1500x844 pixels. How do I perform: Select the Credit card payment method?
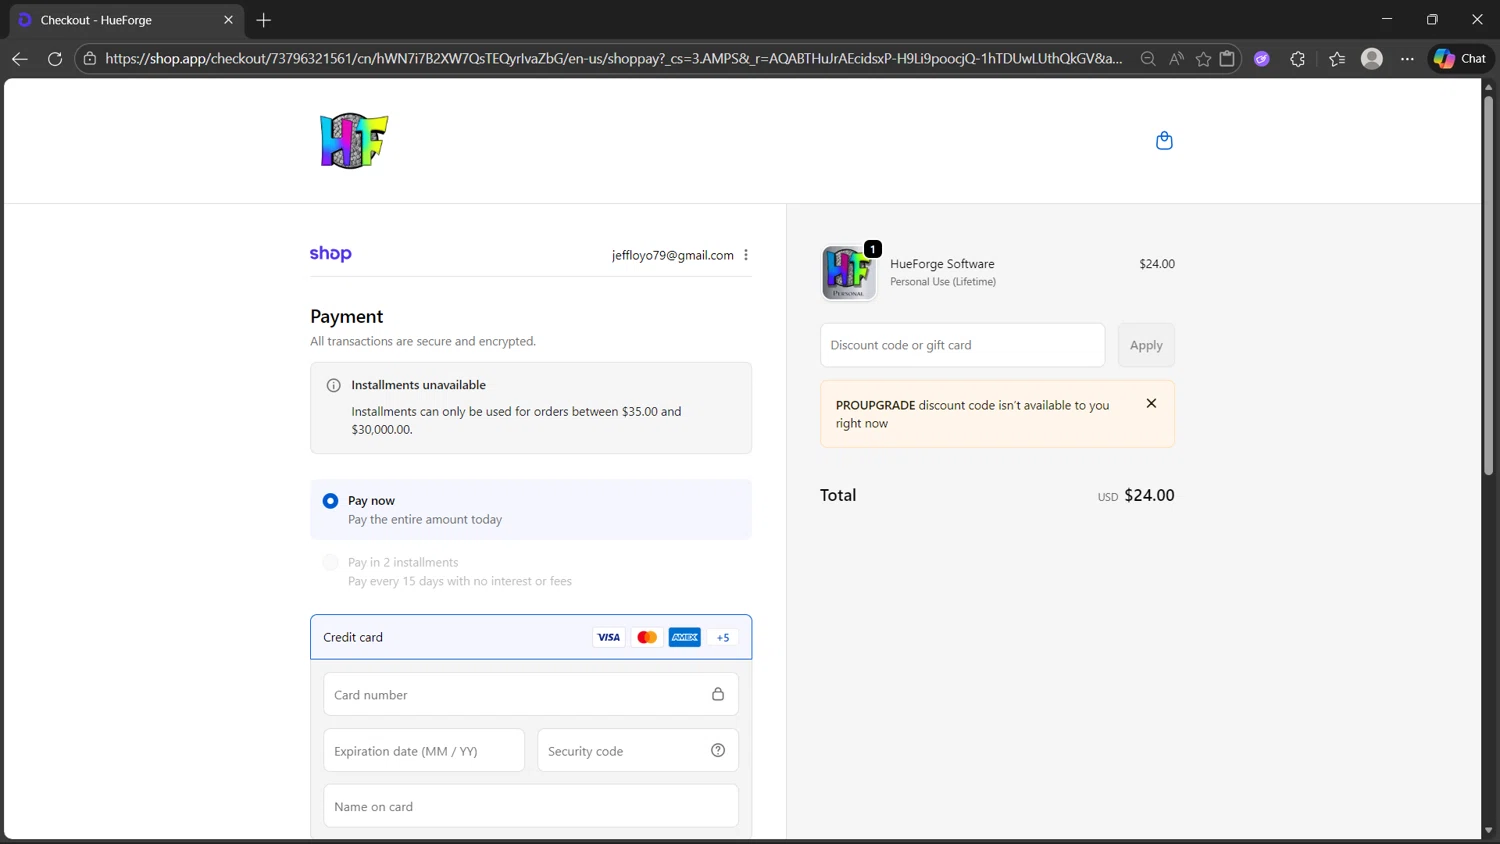click(x=531, y=637)
